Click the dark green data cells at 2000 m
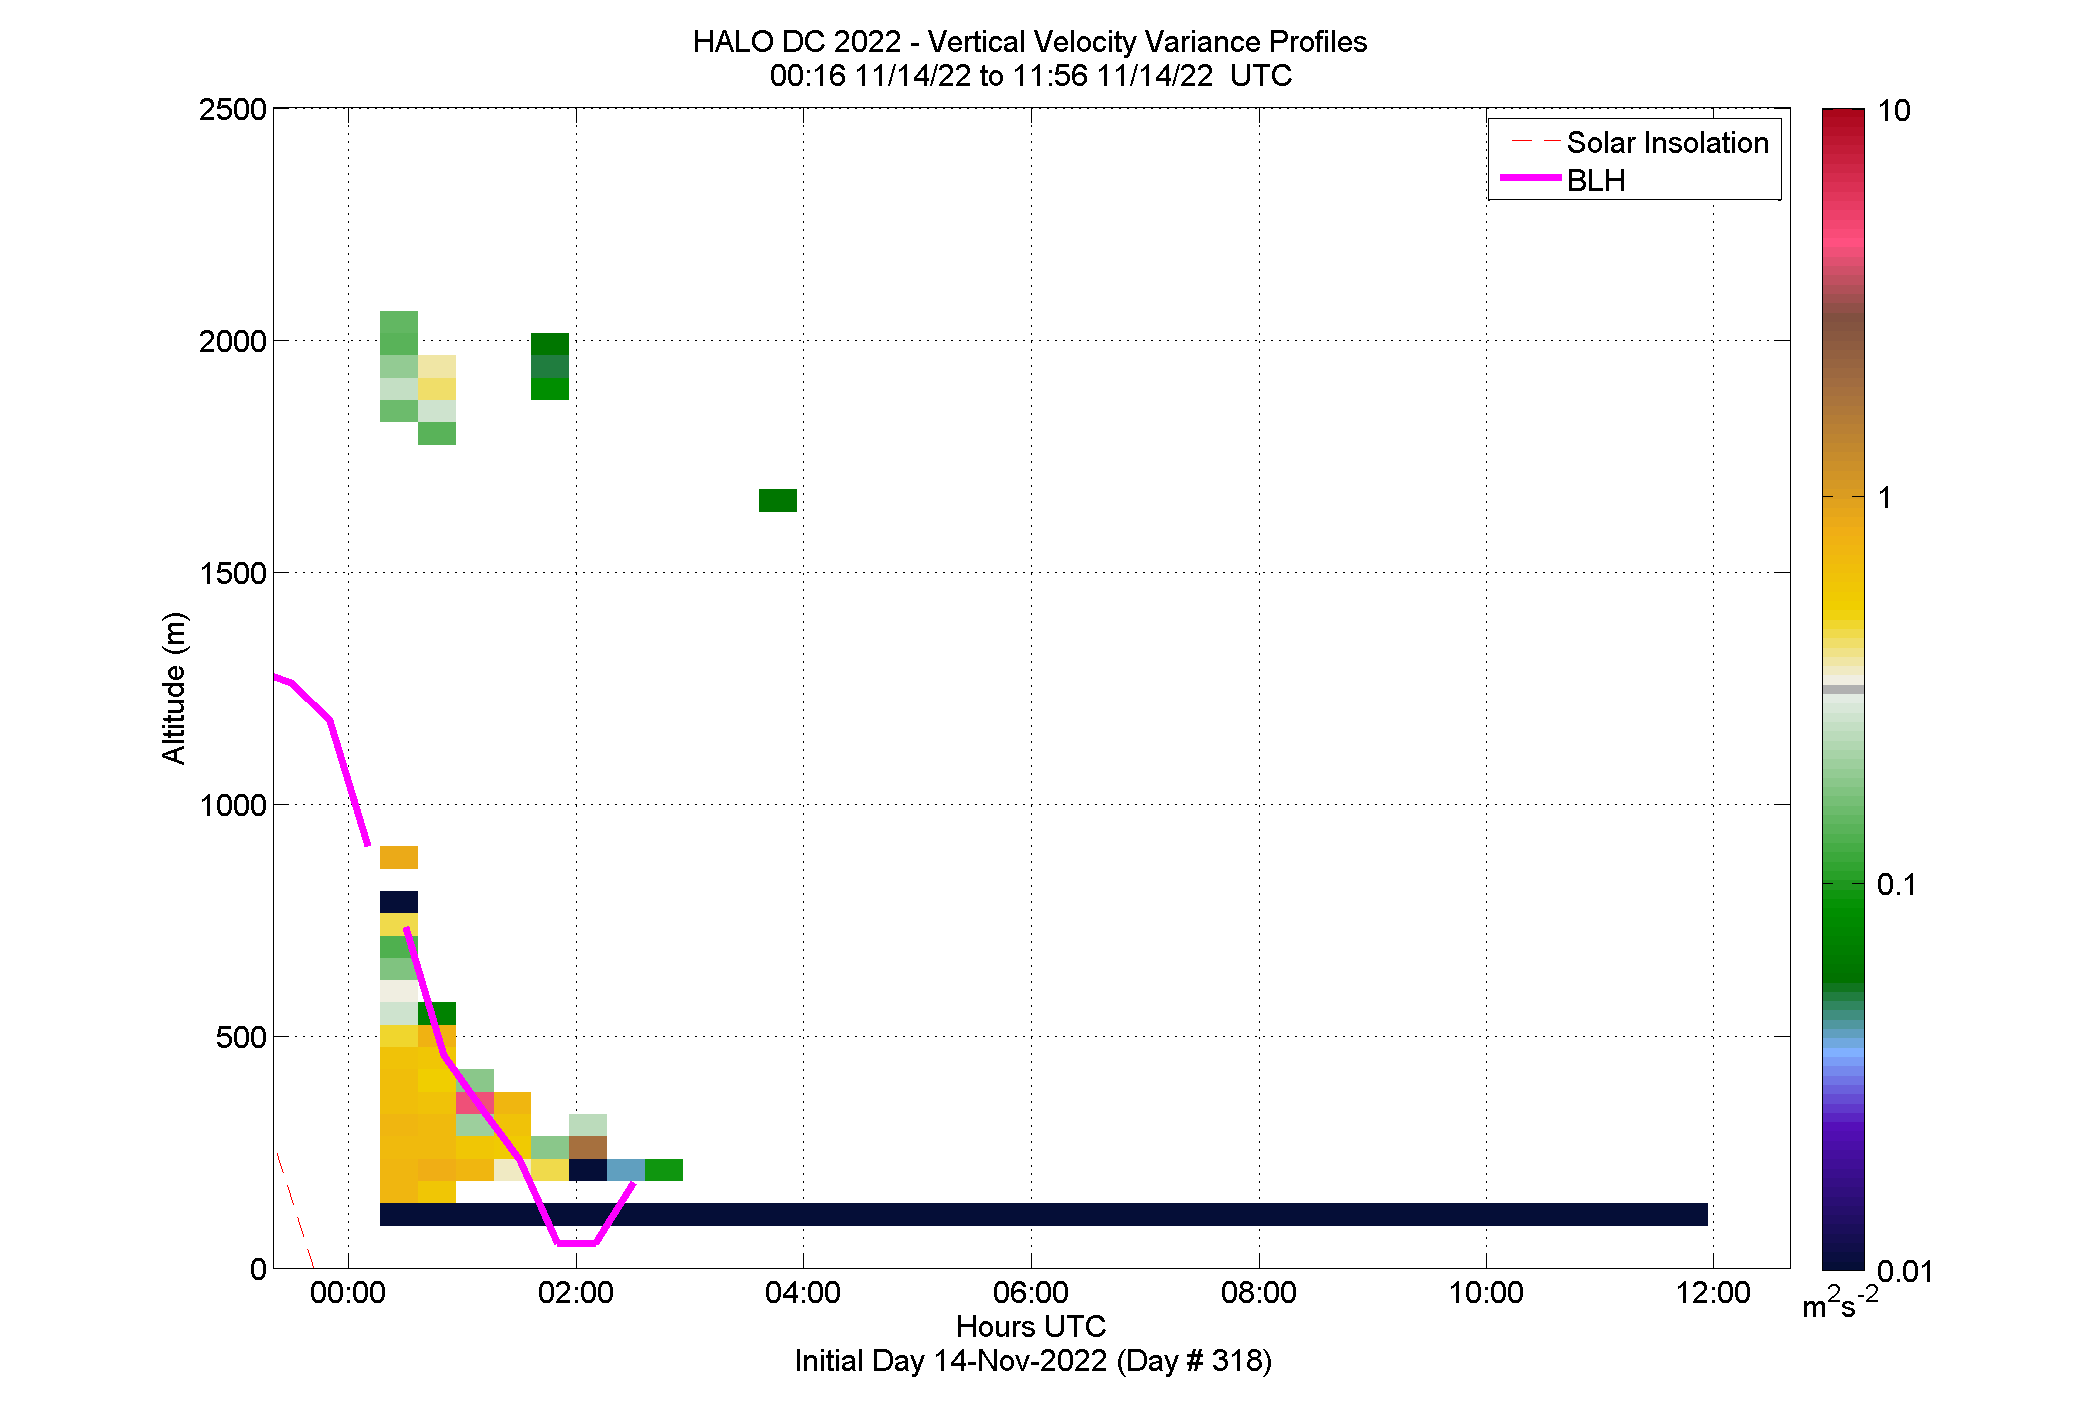This screenshot has height=1425, width=2098. pyautogui.click(x=550, y=366)
